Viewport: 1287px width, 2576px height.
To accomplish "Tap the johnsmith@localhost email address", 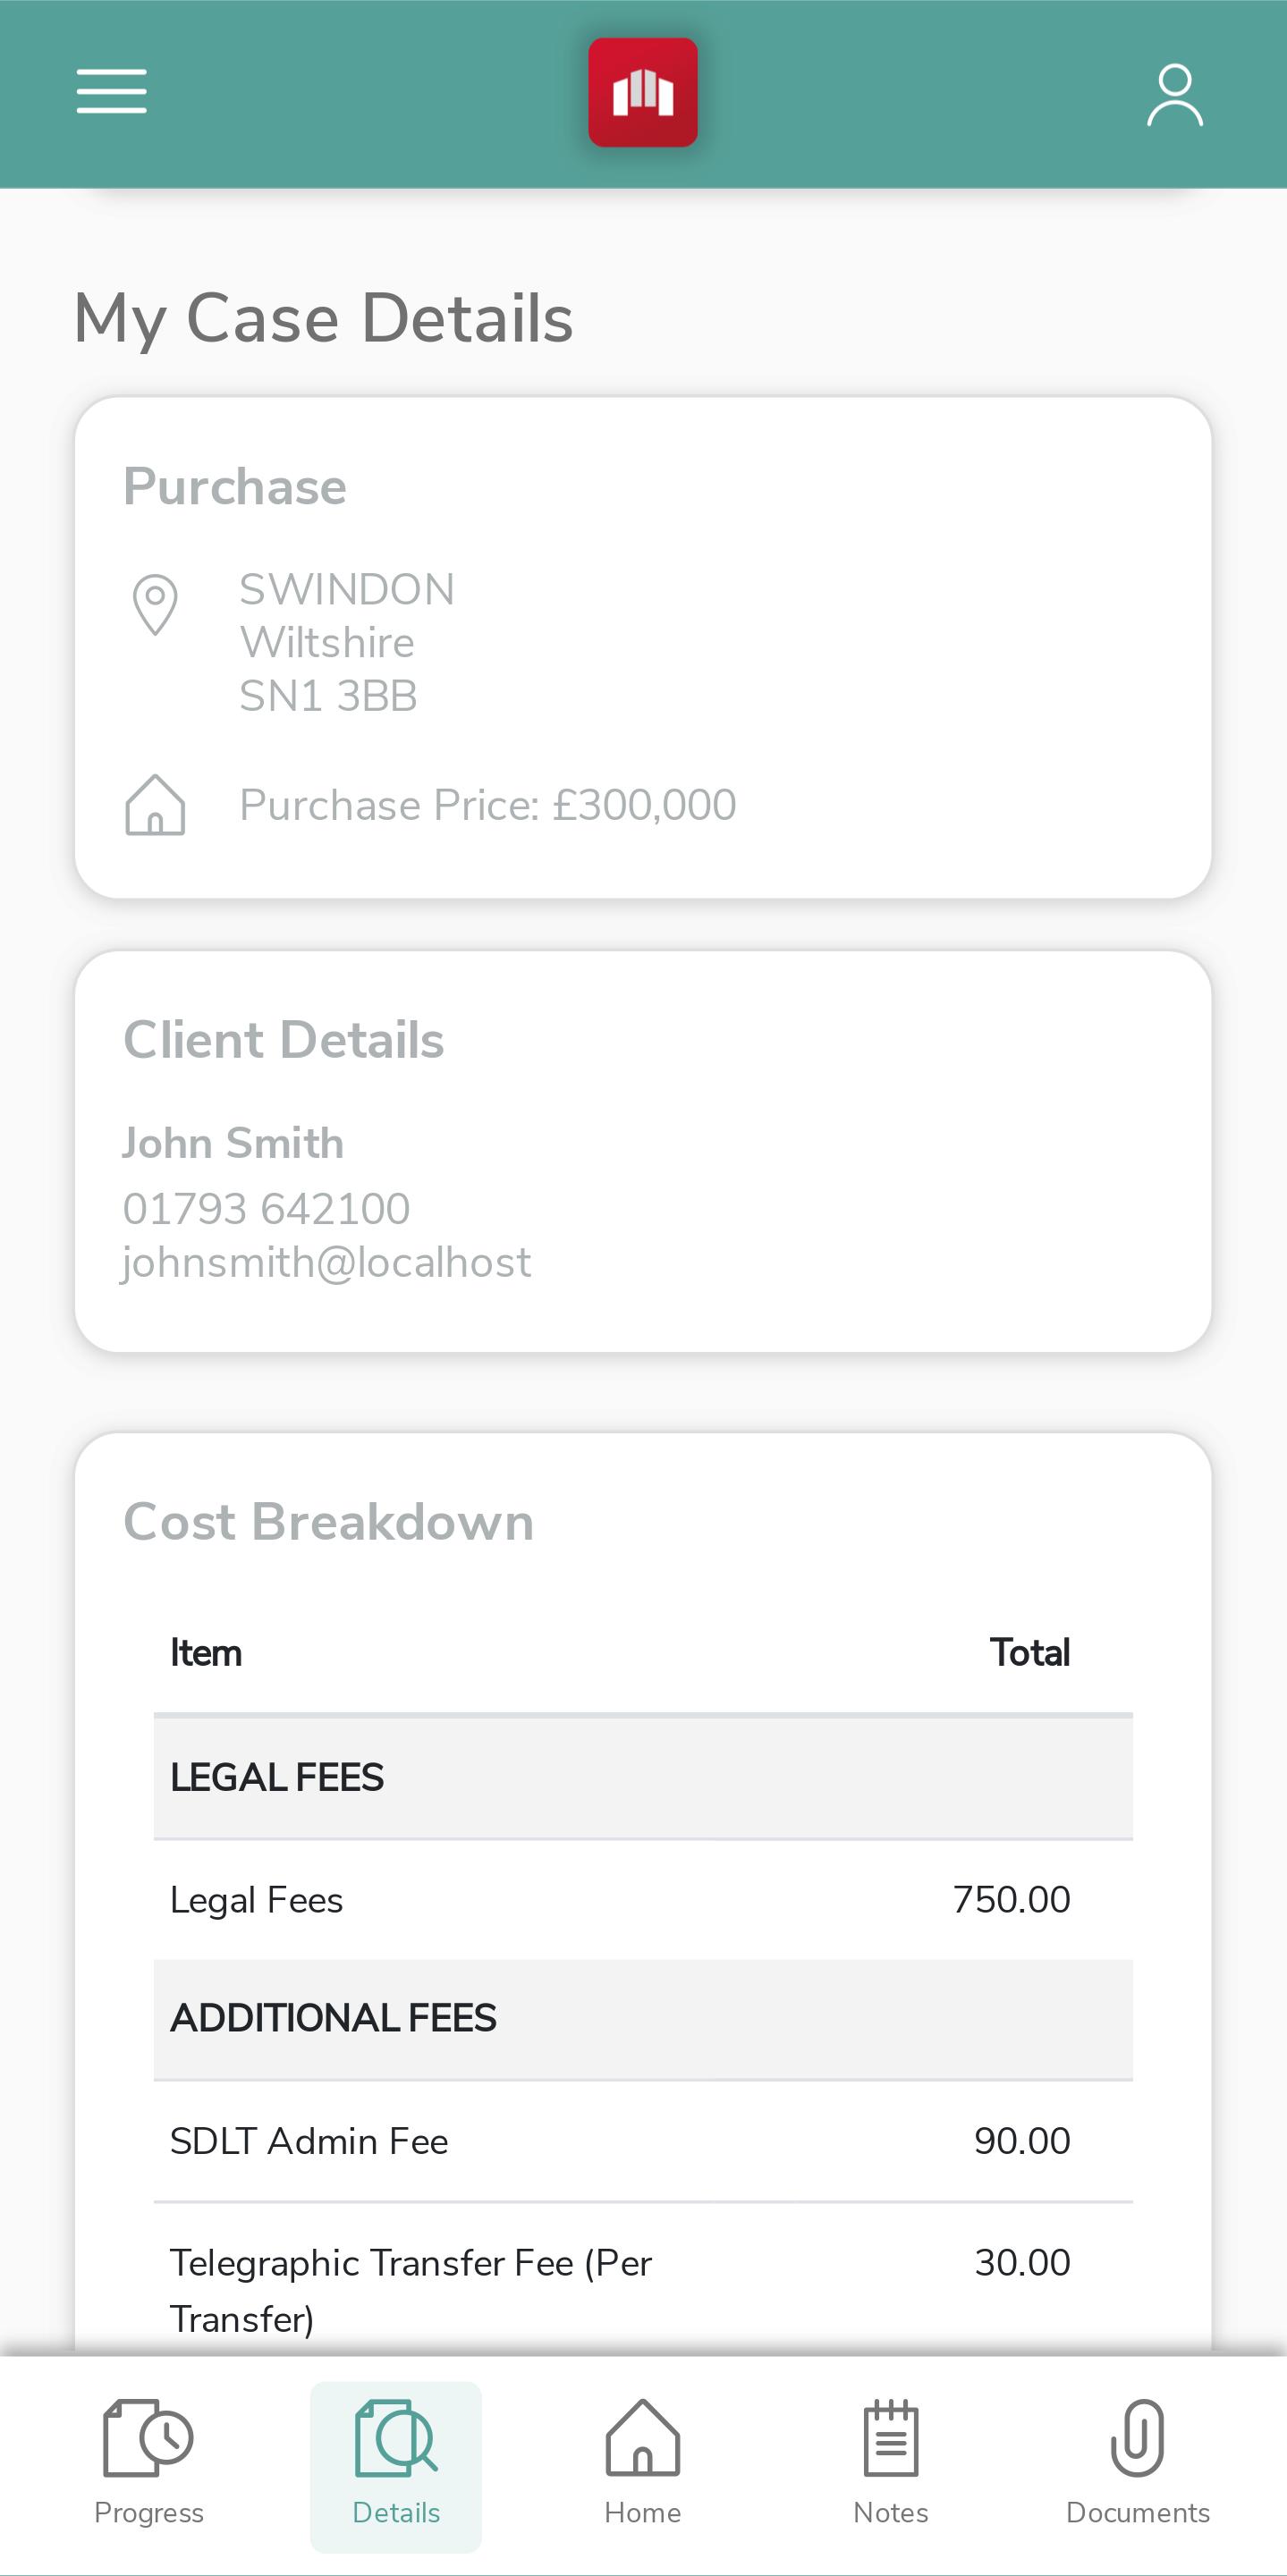I will 326,1262.
